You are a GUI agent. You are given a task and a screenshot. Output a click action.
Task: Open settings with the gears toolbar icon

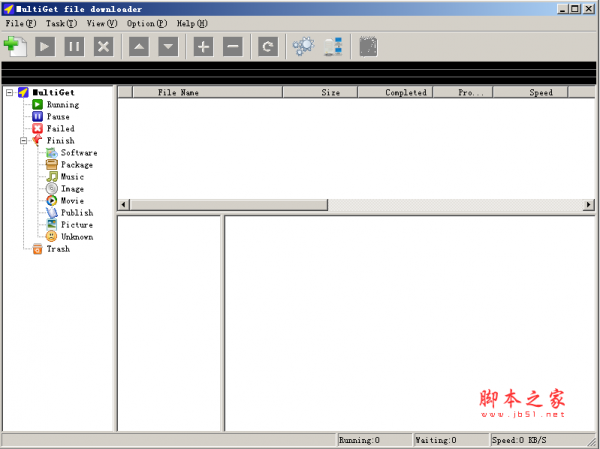pyautogui.click(x=304, y=47)
